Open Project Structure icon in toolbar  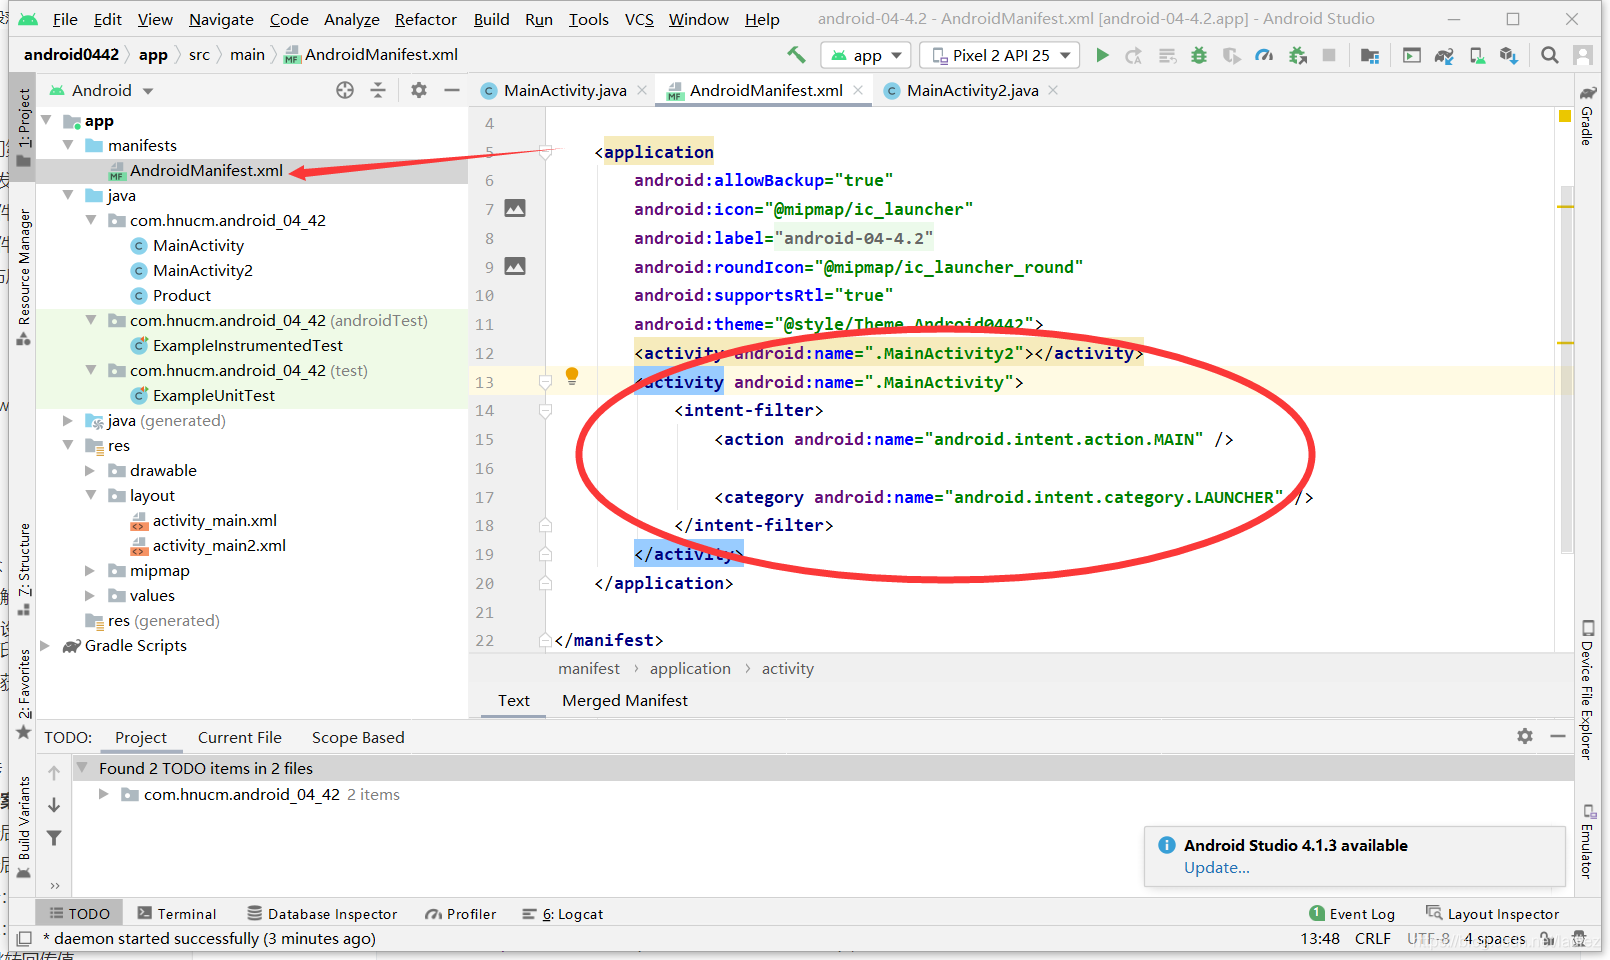point(1370,56)
